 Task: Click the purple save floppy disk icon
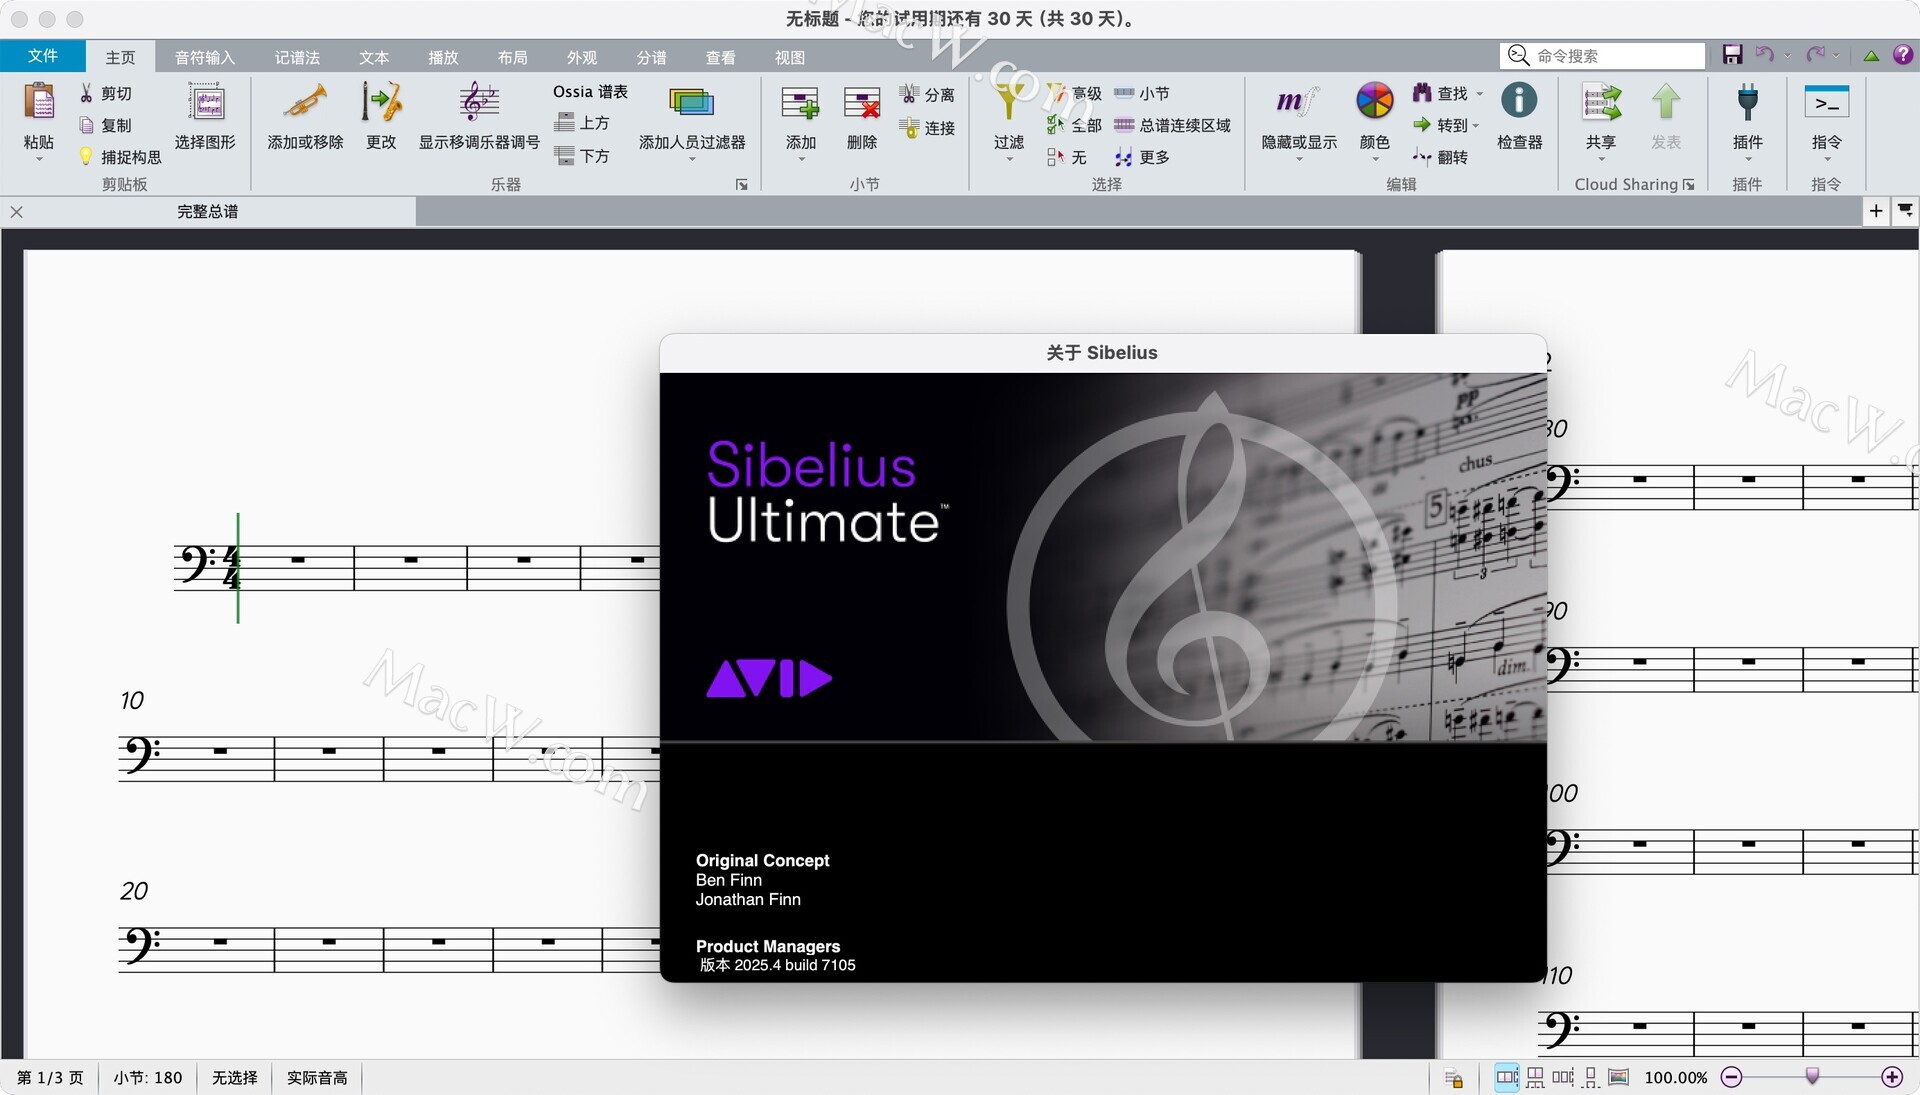[x=1732, y=55]
